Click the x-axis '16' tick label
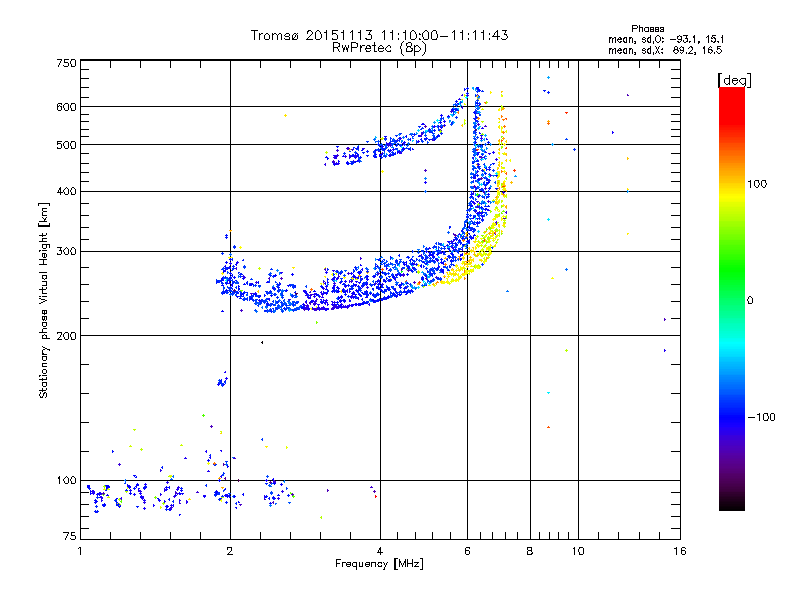 coord(680,551)
